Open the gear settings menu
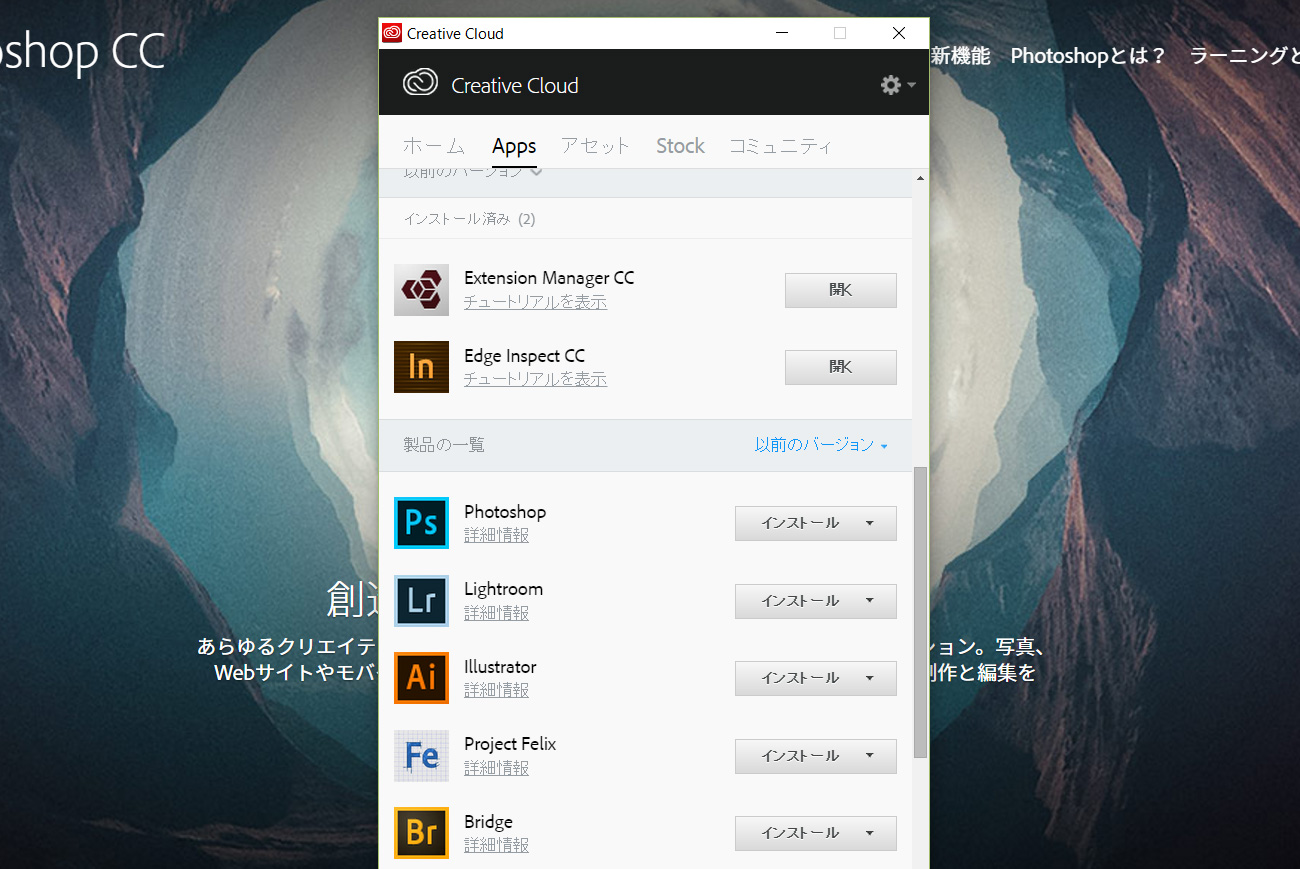Image resolution: width=1300 pixels, height=869 pixels. 897,85
